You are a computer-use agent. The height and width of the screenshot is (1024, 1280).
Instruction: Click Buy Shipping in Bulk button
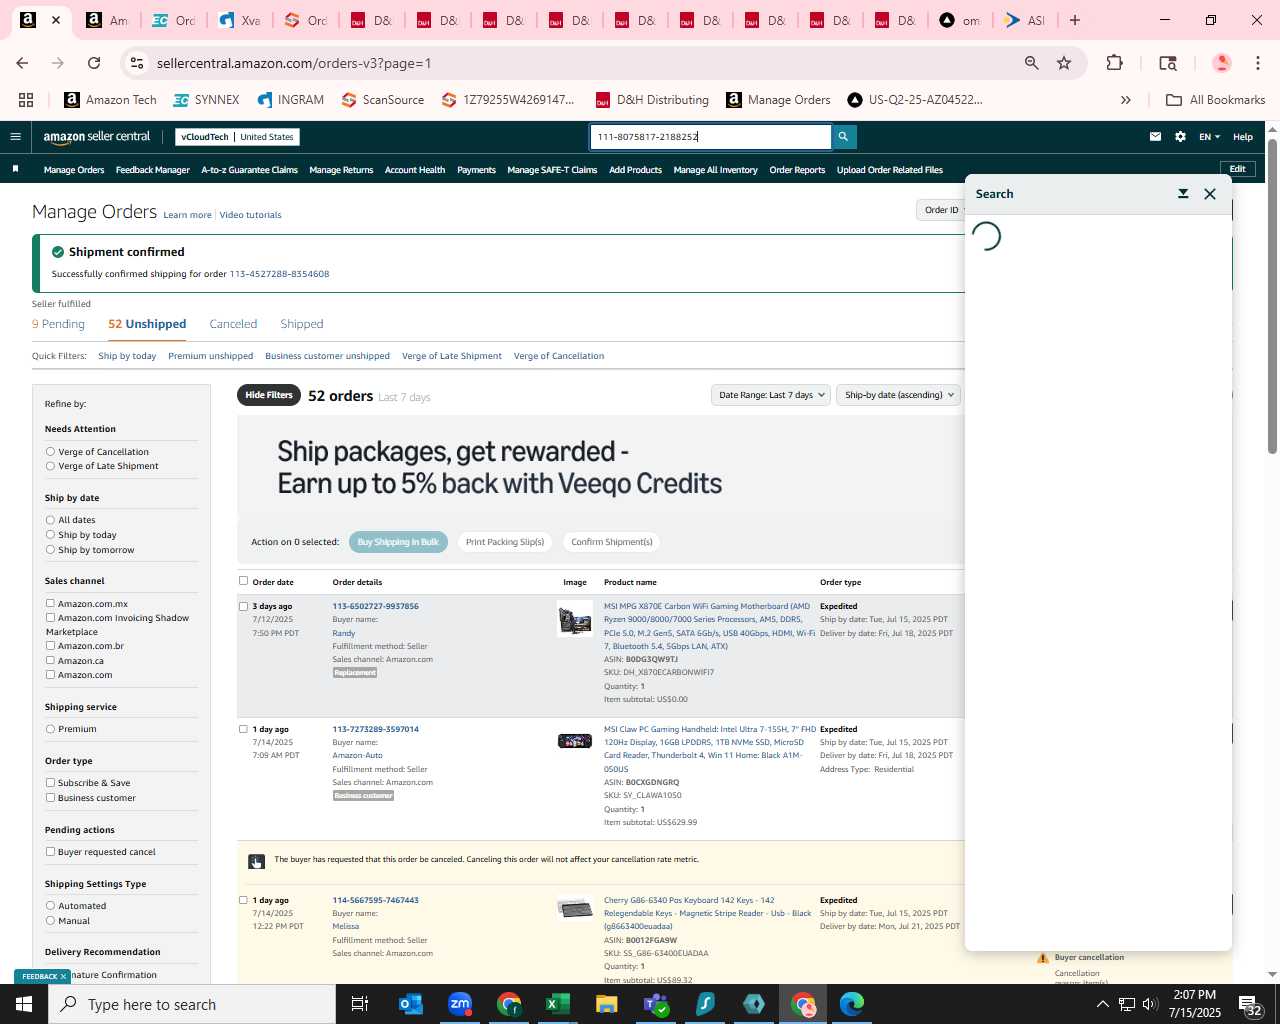(398, 542)
